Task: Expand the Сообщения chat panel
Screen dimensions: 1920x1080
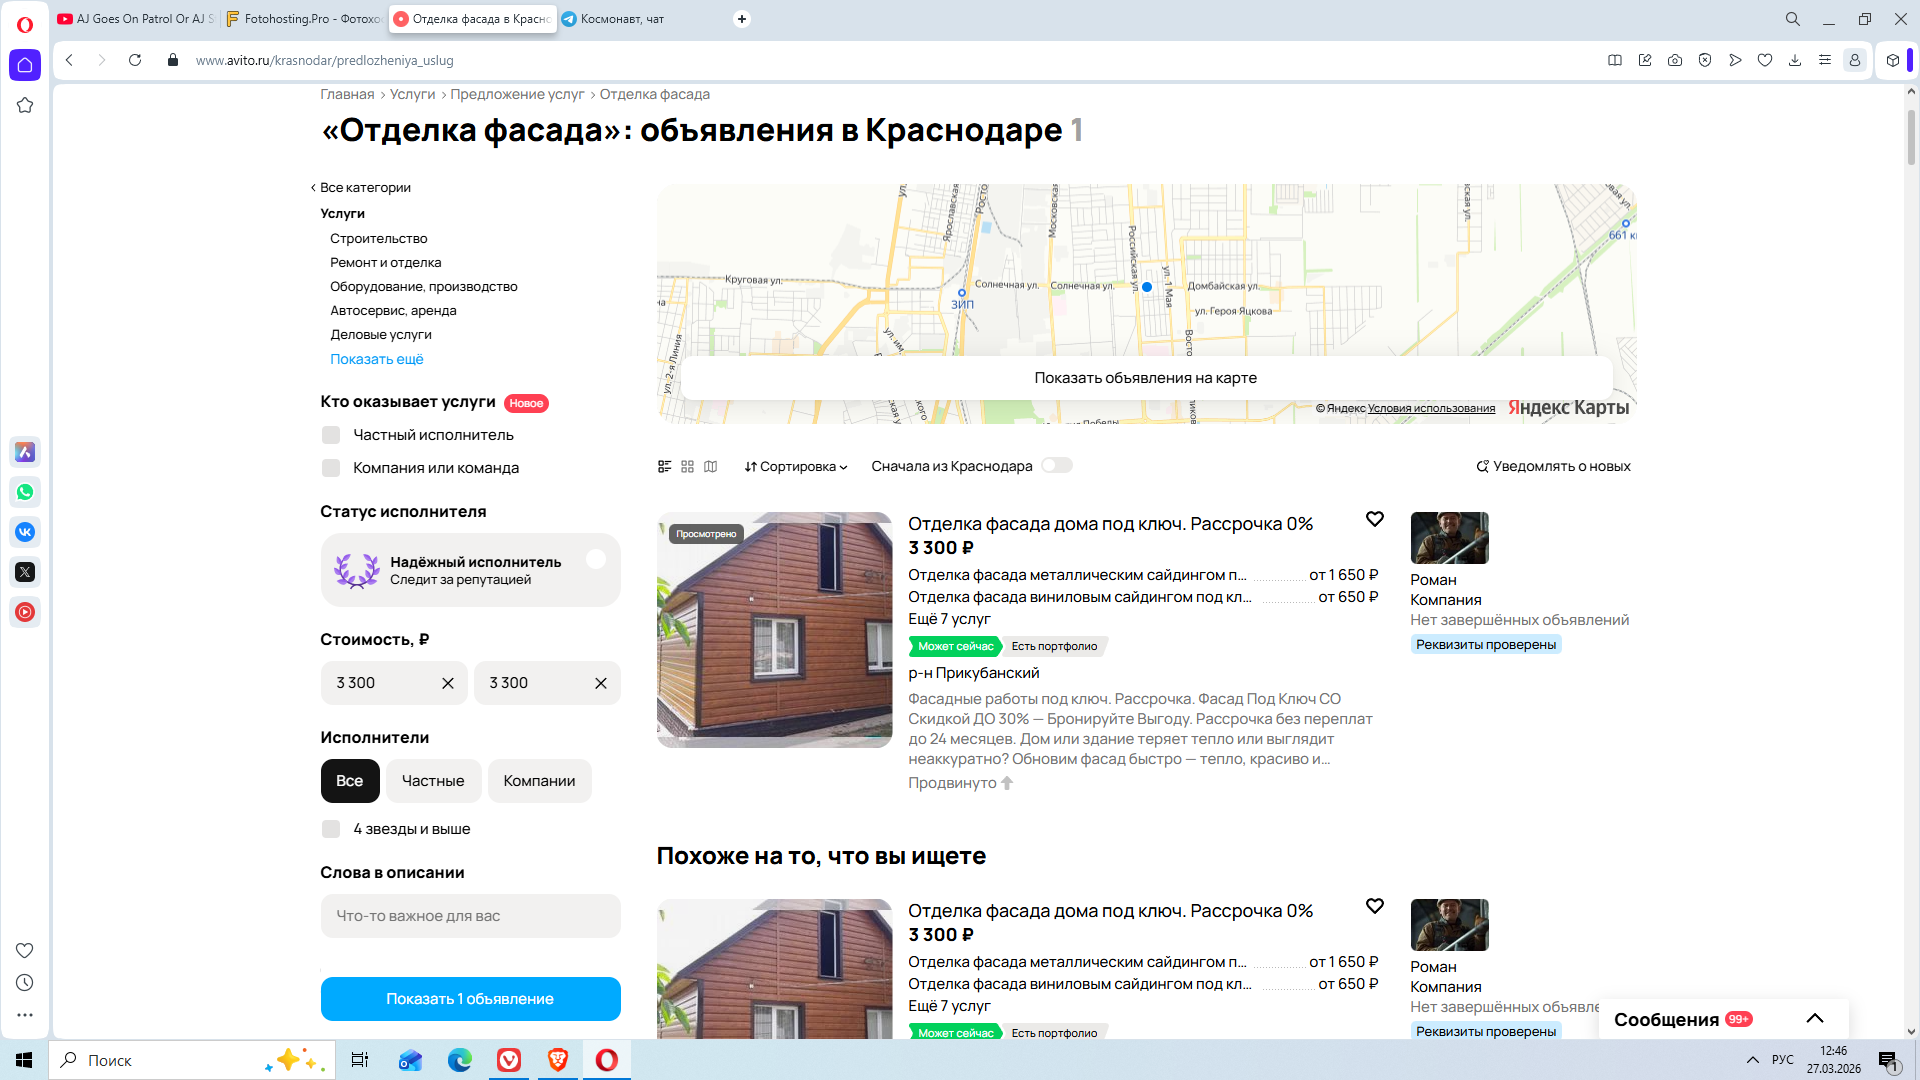Action: (x=1814, y=1019)
